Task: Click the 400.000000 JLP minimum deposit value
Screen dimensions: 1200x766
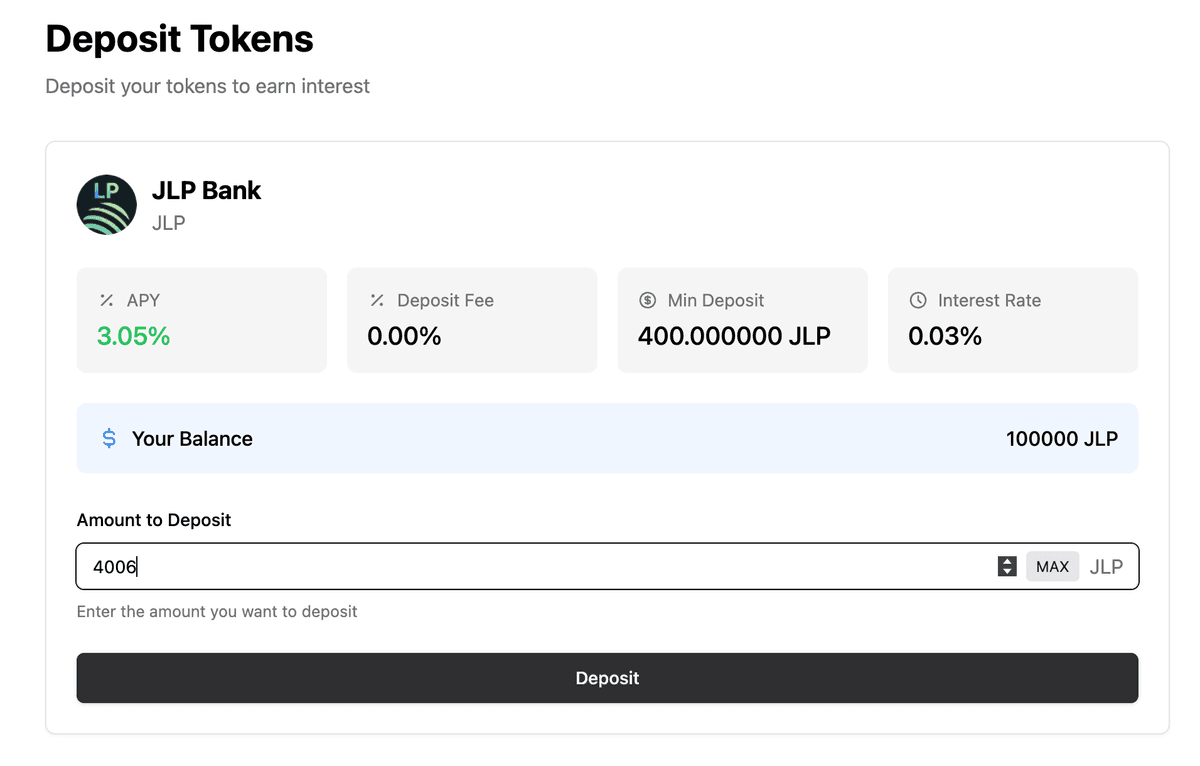Action: click(734, 336)
